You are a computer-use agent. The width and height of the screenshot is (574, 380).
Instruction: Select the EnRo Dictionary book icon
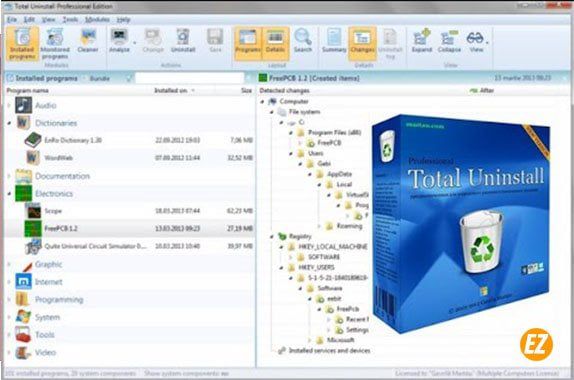tap(33, 140)
